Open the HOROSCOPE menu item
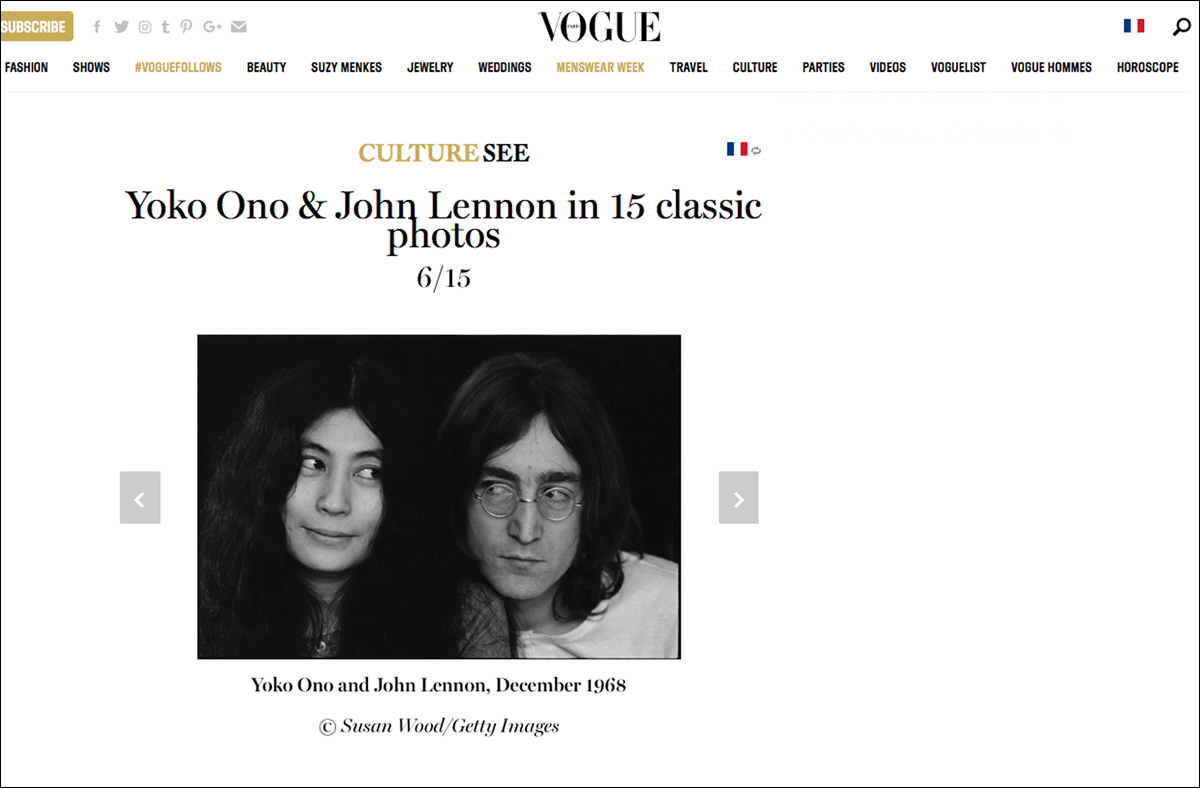 coord(1148,67)
